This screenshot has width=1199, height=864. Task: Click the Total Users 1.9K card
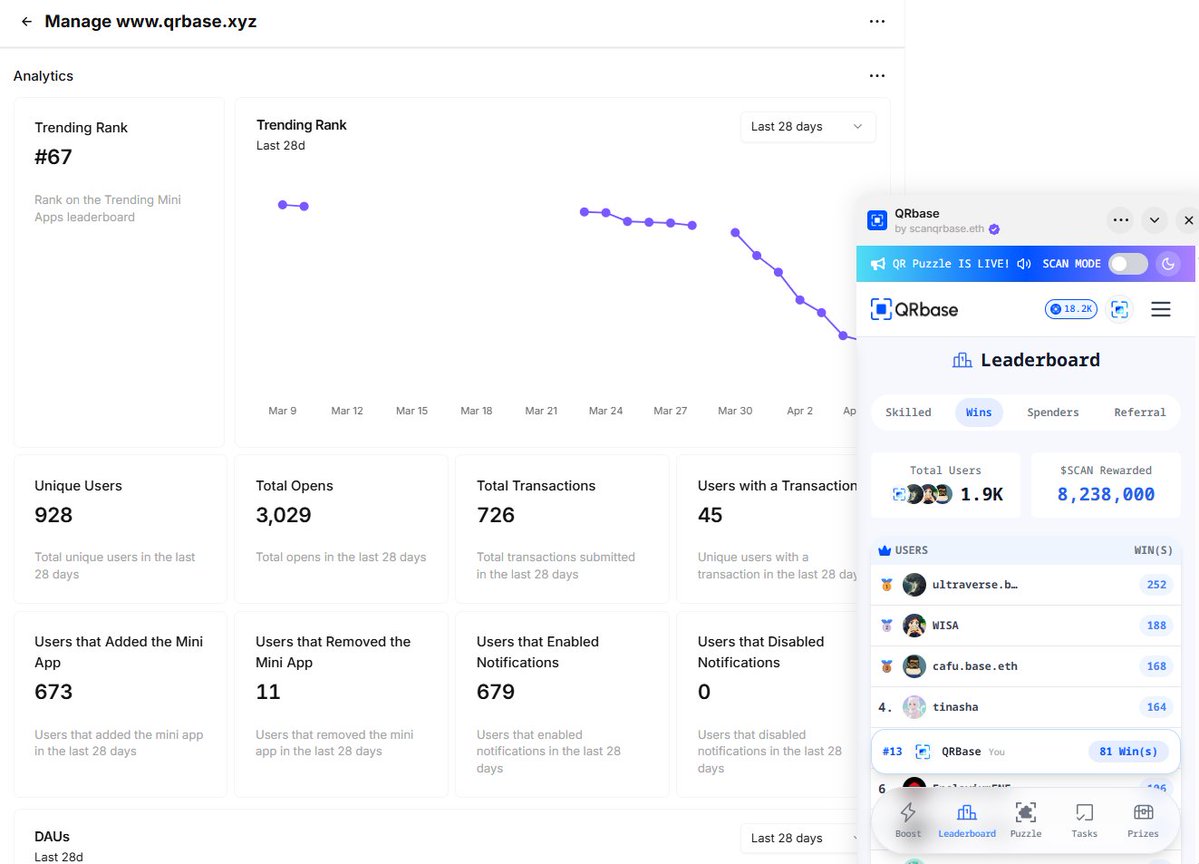tap(946, 485)
